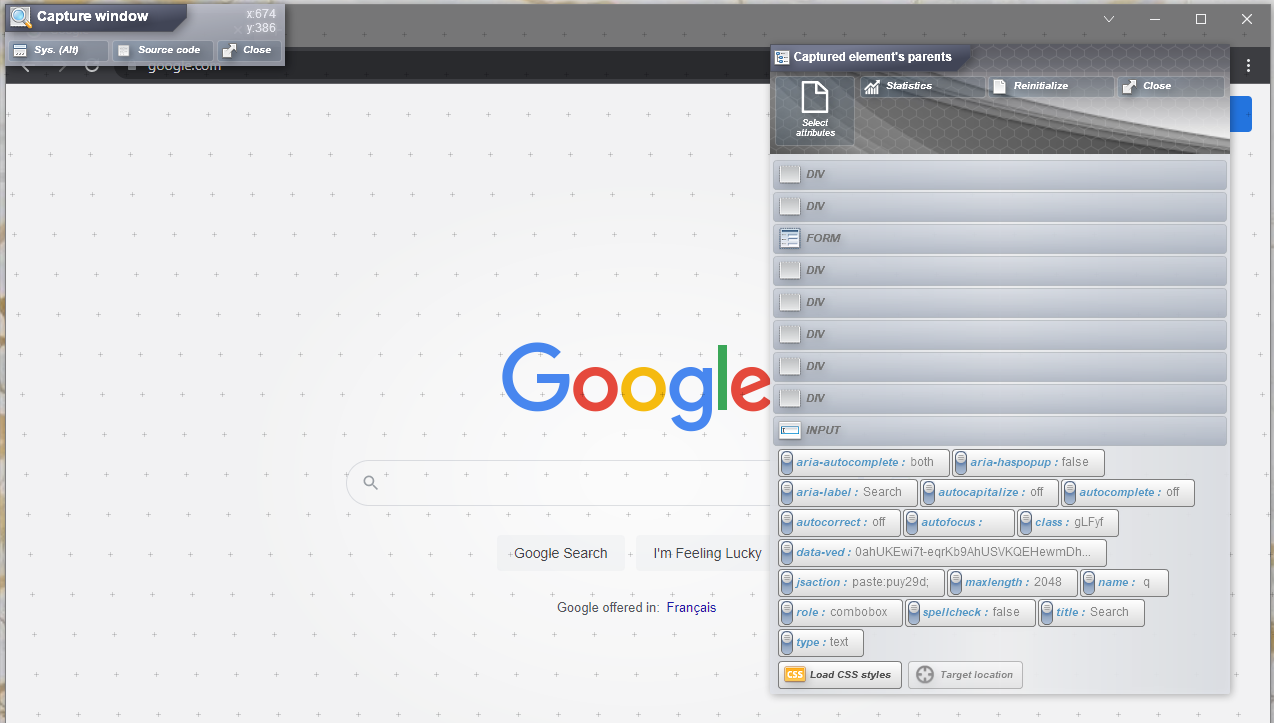Viewport: 1274px width, 723px height.
Task: Select the DIV row directly above FORM
Action: (1000, 206)
